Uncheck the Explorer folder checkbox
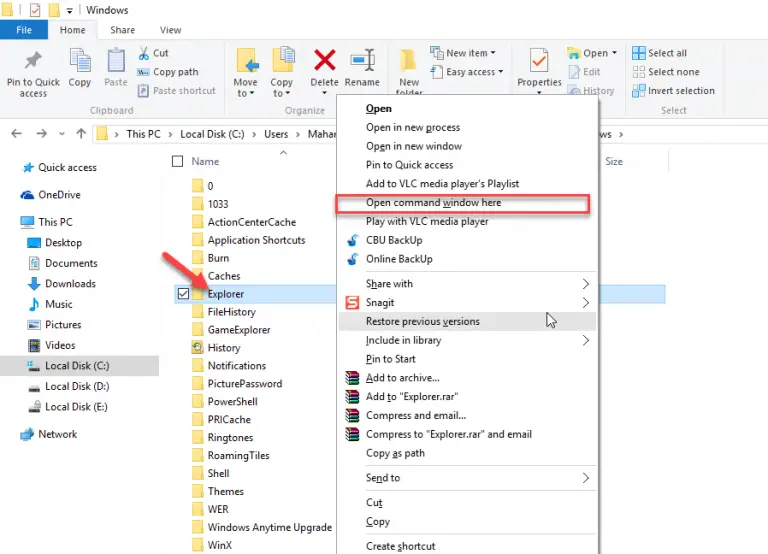 click(181, 294)
